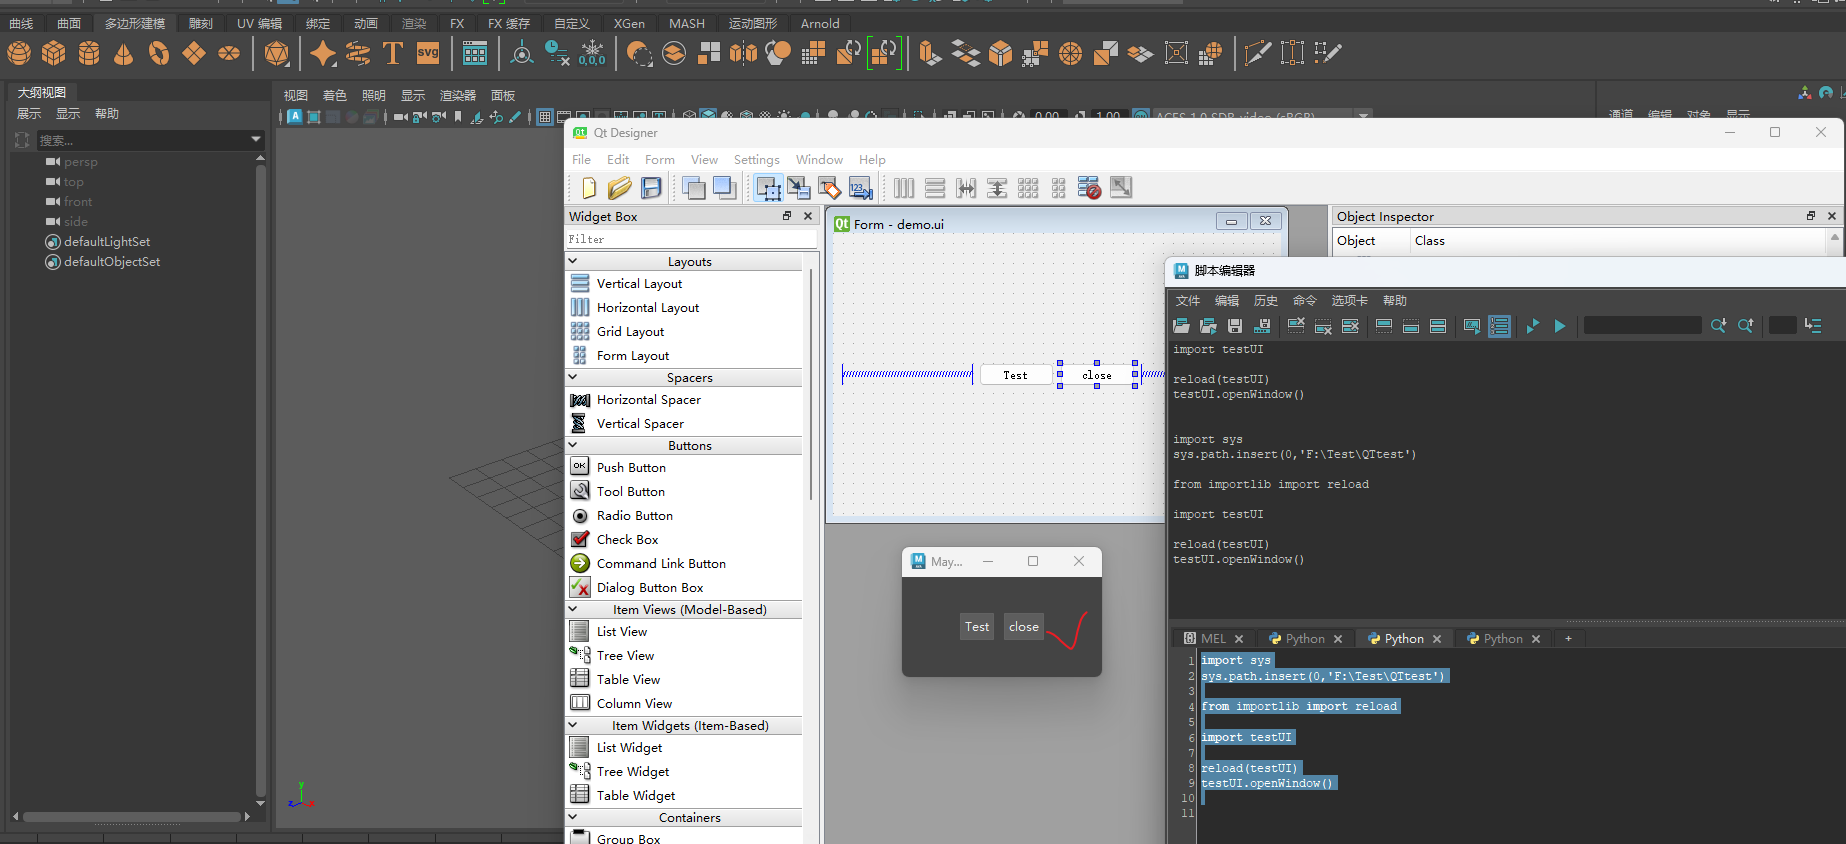Viewport: 1846px width, 844px height.
Task: Toggle the Show line numbers button
Action: [x=1499, y=326]
